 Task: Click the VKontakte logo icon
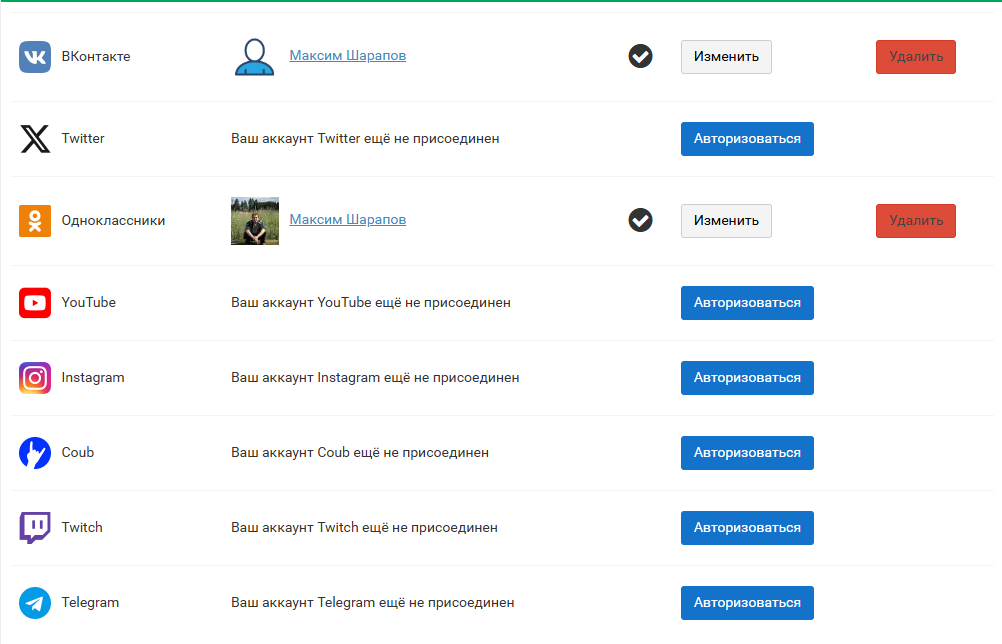click(x=35, y=57)
